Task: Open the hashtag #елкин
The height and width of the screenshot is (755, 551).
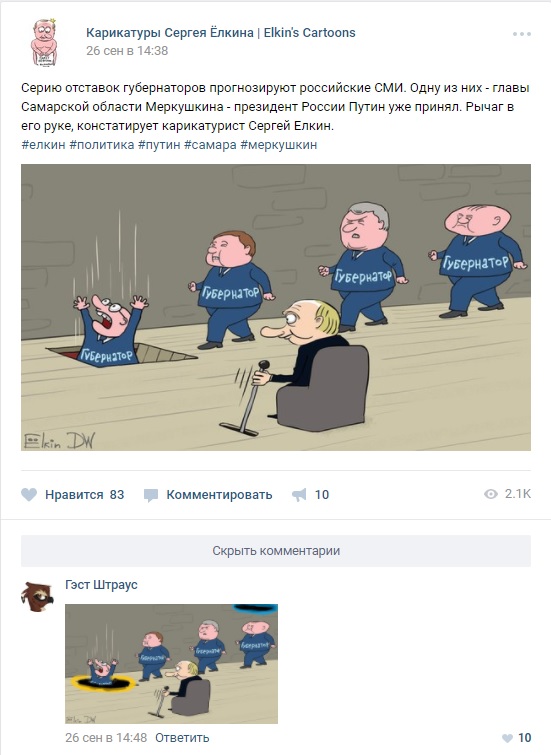Action: 43,145
